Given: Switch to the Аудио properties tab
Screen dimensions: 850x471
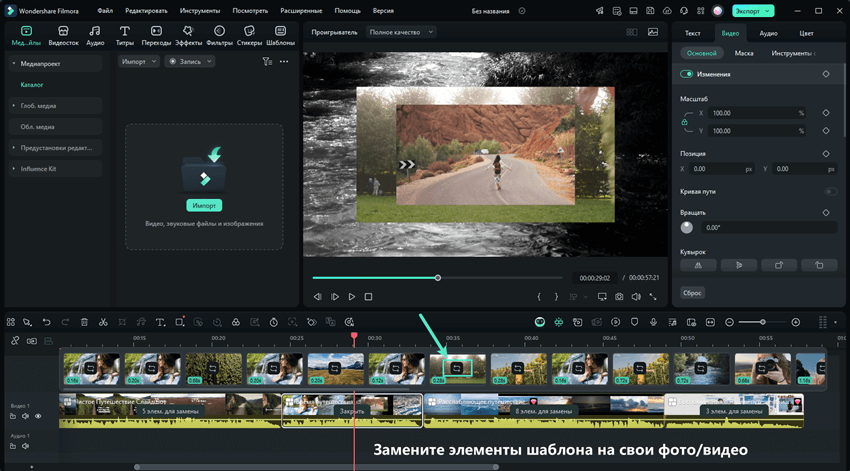Looking at the screenshot, I should pyautogui.click(x=768, y=33).
